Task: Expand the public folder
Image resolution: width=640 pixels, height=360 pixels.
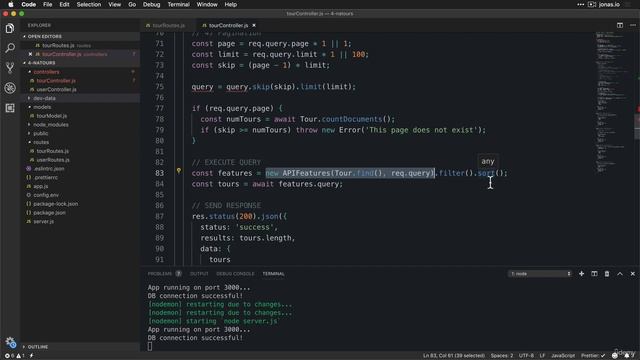Action: click(40, 133)
